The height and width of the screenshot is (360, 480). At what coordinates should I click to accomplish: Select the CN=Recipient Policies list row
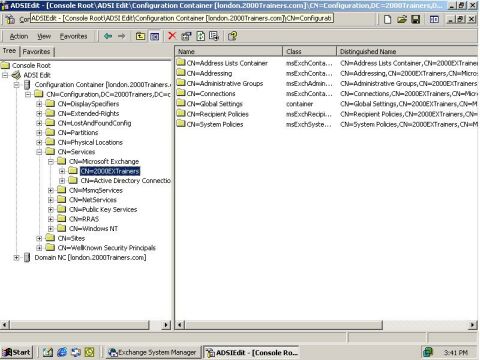218,114
